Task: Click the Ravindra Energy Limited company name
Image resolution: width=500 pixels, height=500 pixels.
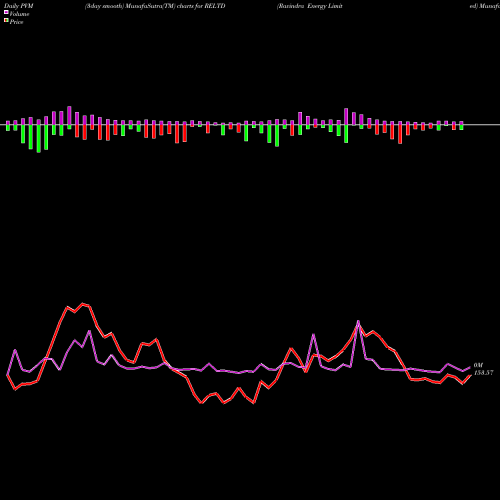Action: 310,6
